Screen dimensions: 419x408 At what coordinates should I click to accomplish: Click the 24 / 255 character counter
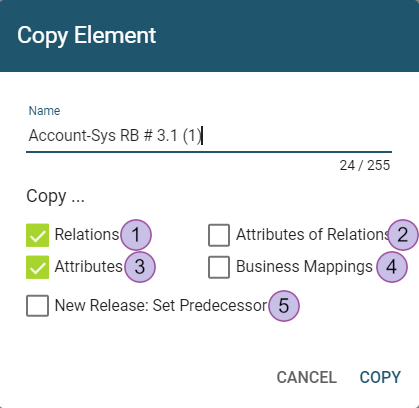[x=365, y=165]
